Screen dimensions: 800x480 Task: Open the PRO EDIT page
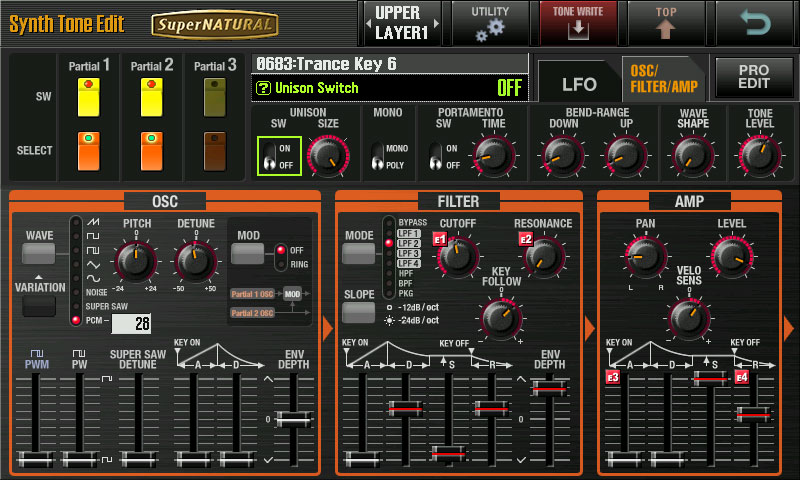click(754, 78)
